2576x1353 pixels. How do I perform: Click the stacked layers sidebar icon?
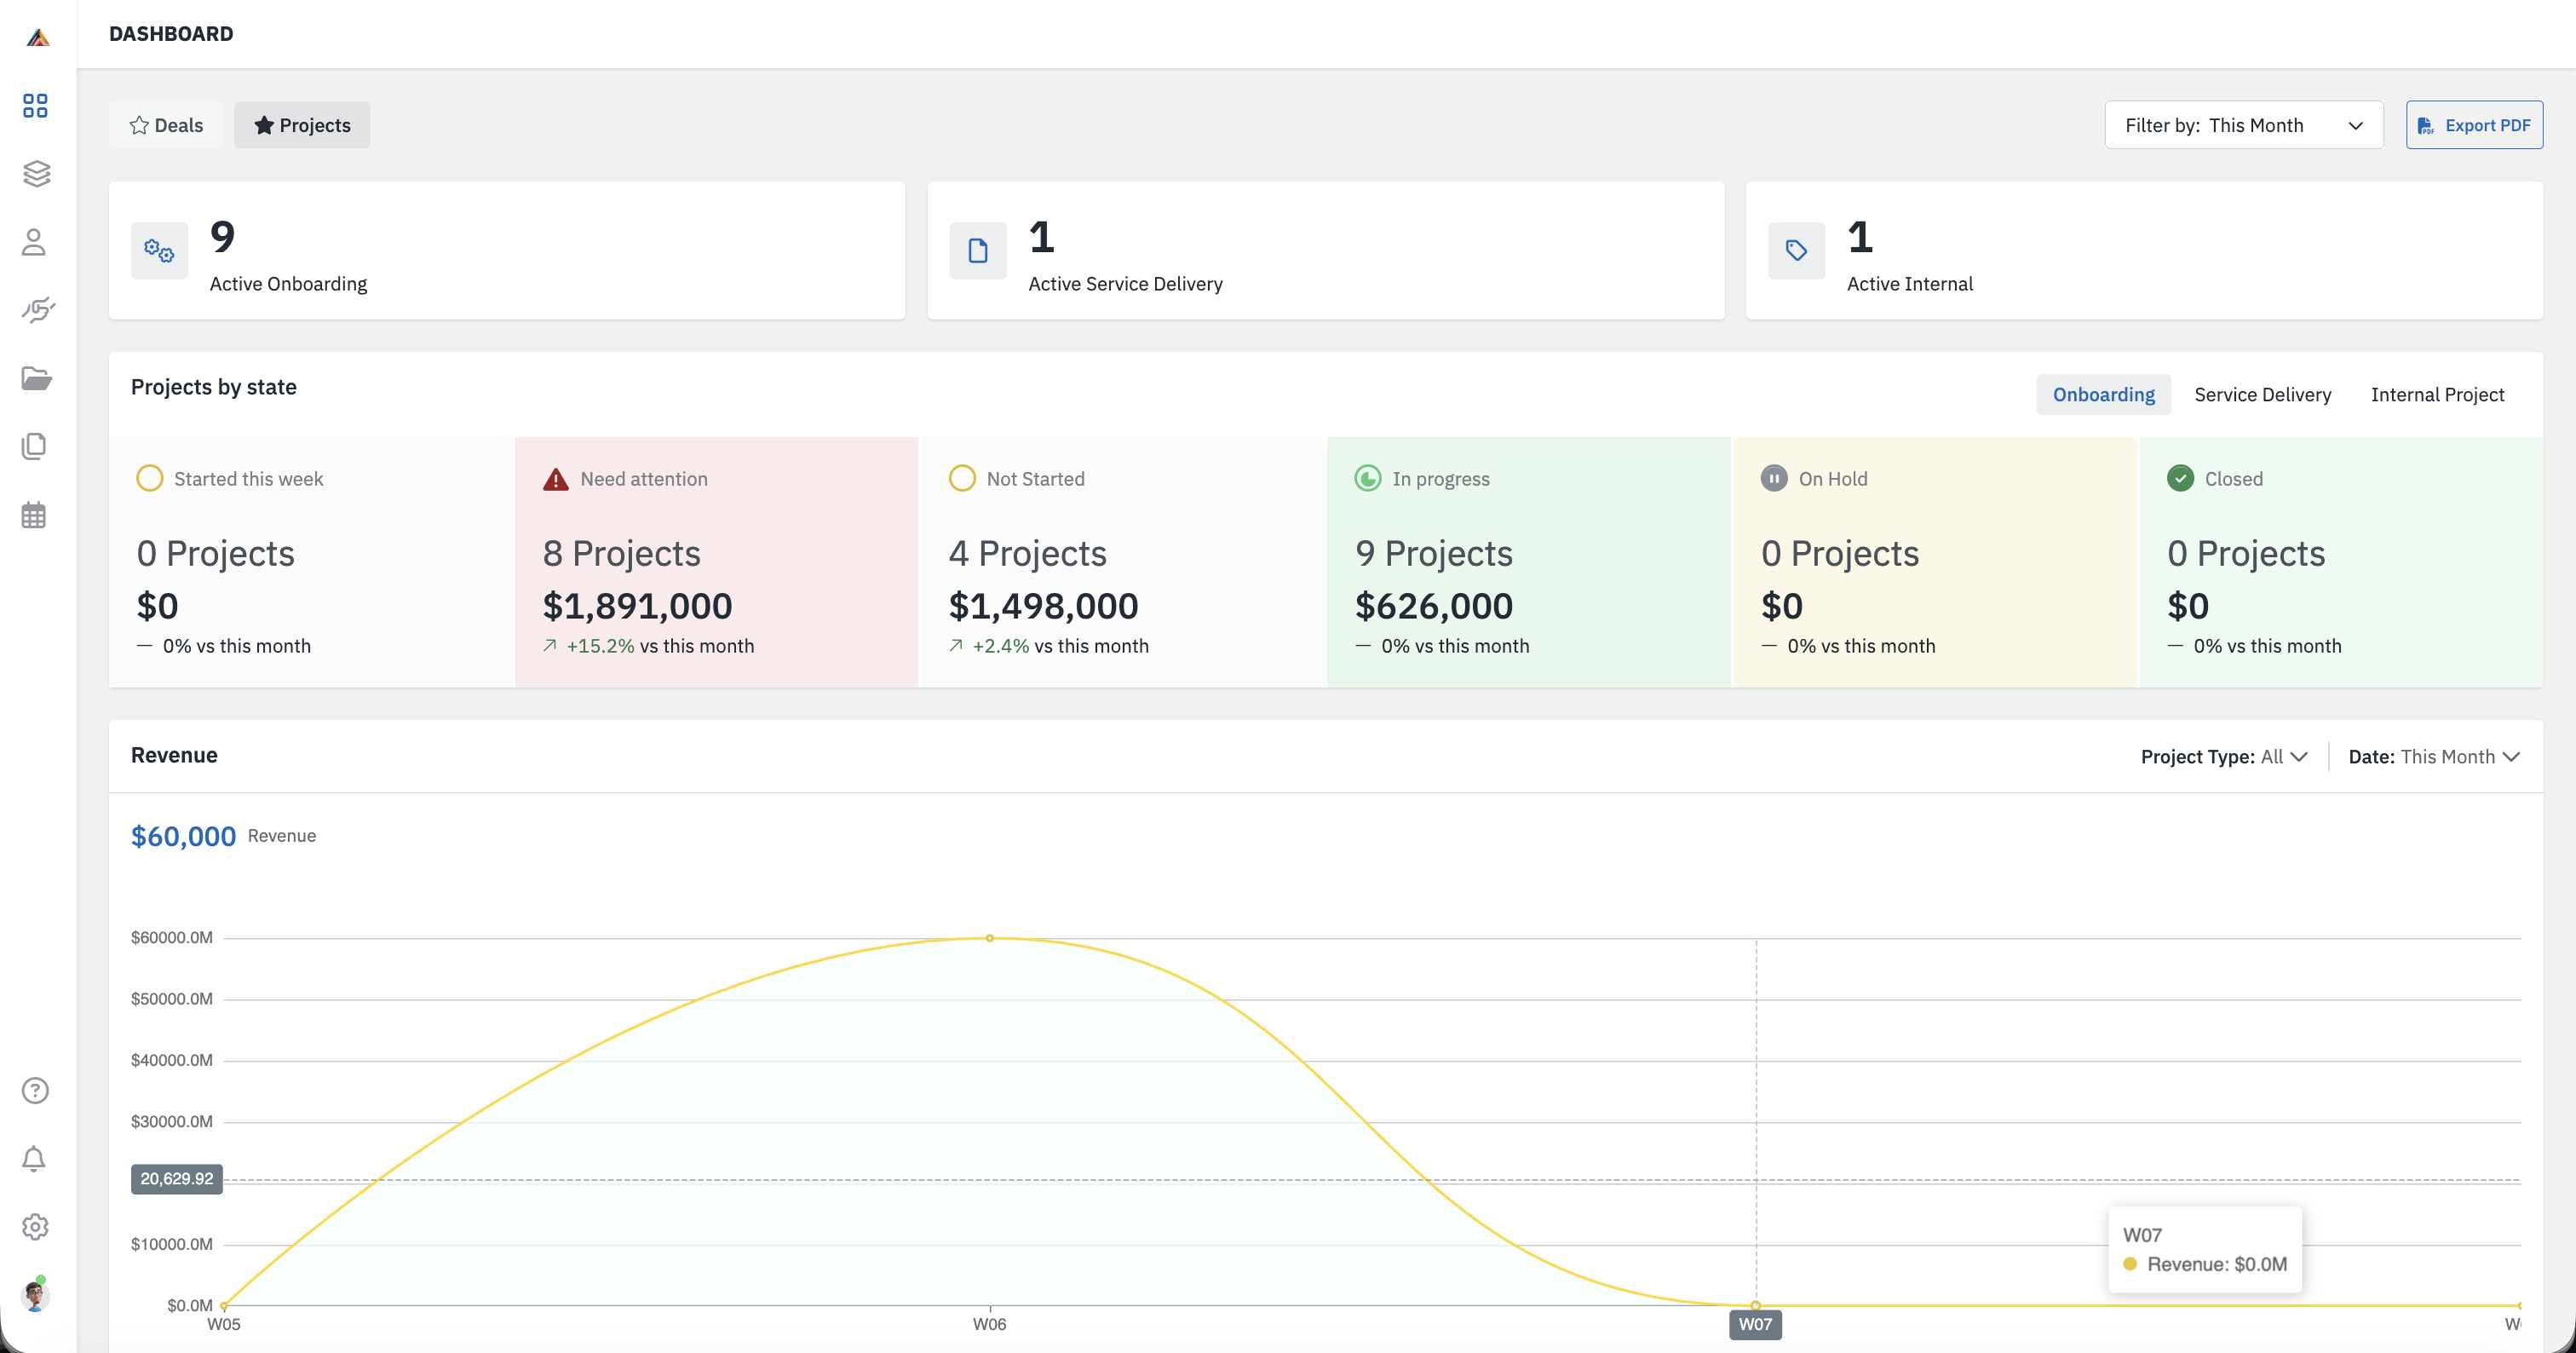36,173
